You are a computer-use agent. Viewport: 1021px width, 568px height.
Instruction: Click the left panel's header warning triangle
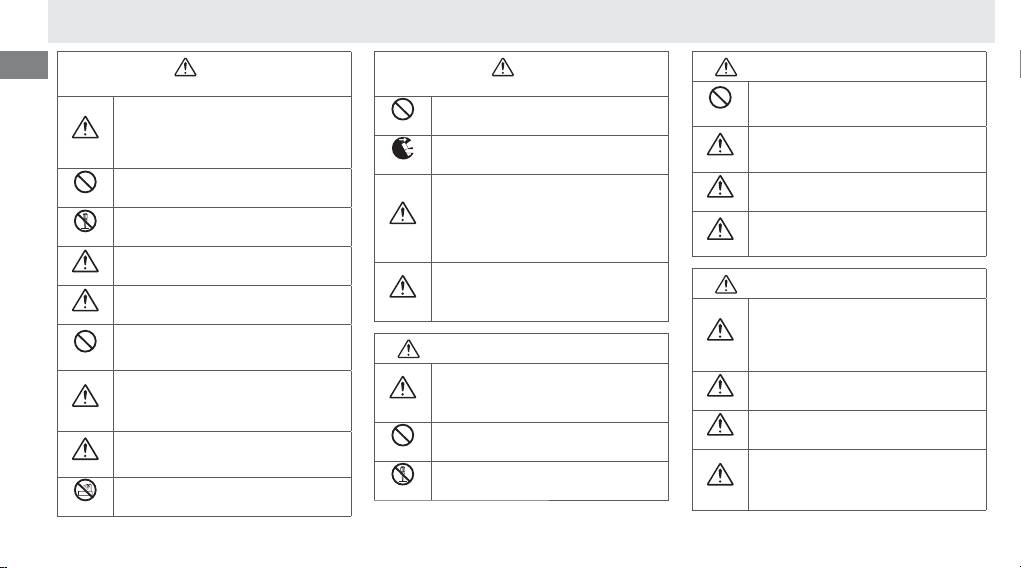(x=186, y=68)
